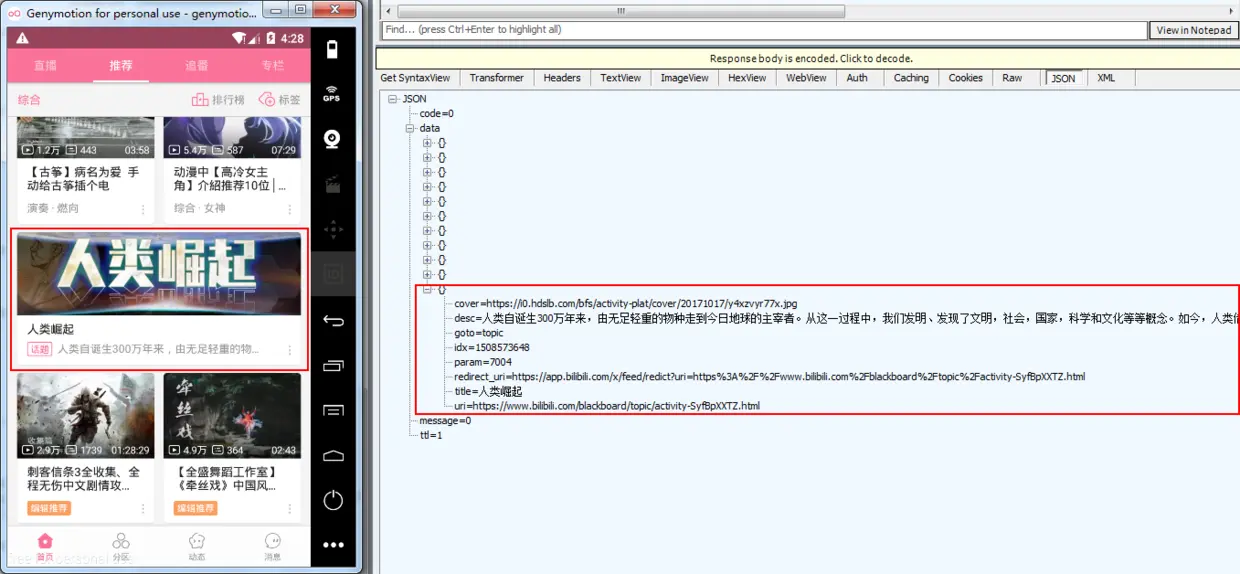
Task: Tap the 动态 icon in bottom navigation
Action: click(x=197, y=541)
